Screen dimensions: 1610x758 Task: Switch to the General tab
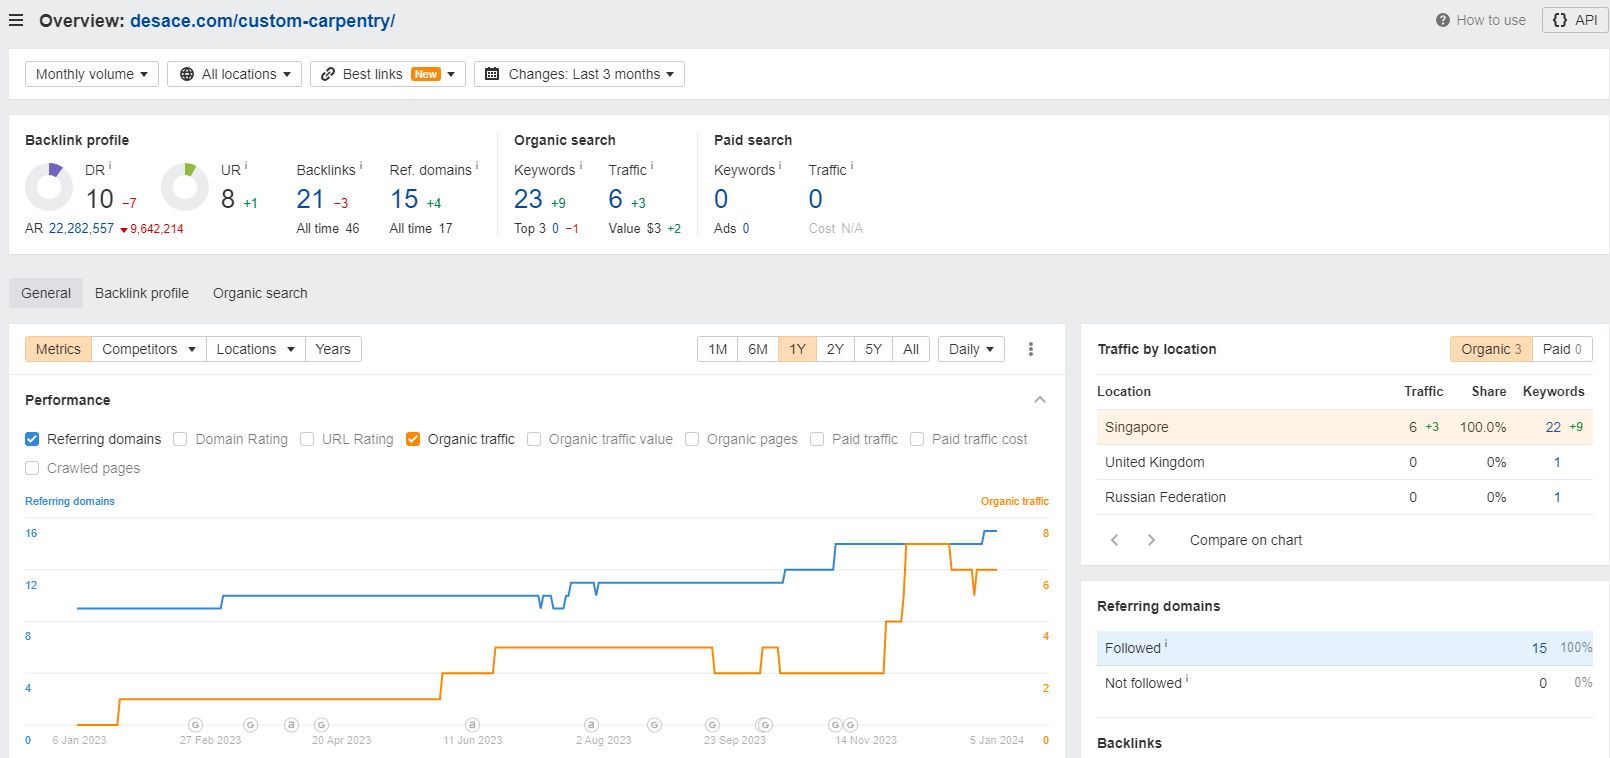click(x=46, y=293)
